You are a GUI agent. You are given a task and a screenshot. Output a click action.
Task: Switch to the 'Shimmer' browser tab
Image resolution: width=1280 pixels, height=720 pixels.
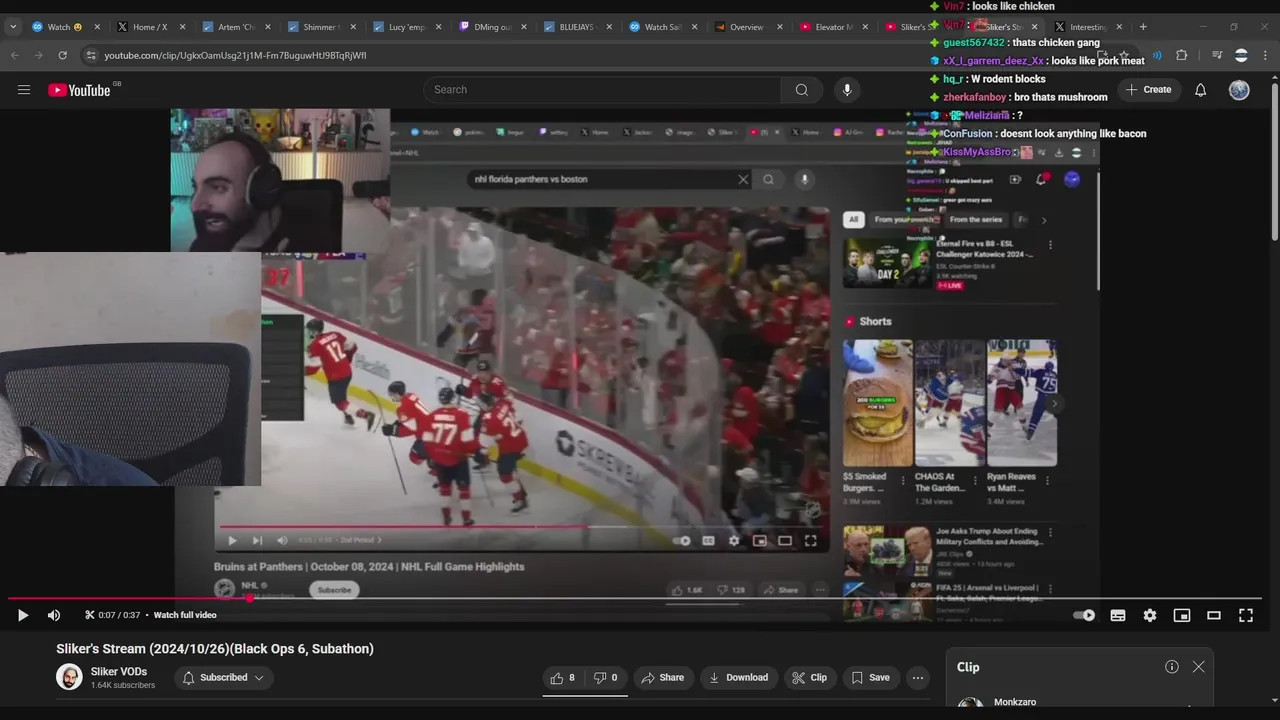[x=320, y=27]
